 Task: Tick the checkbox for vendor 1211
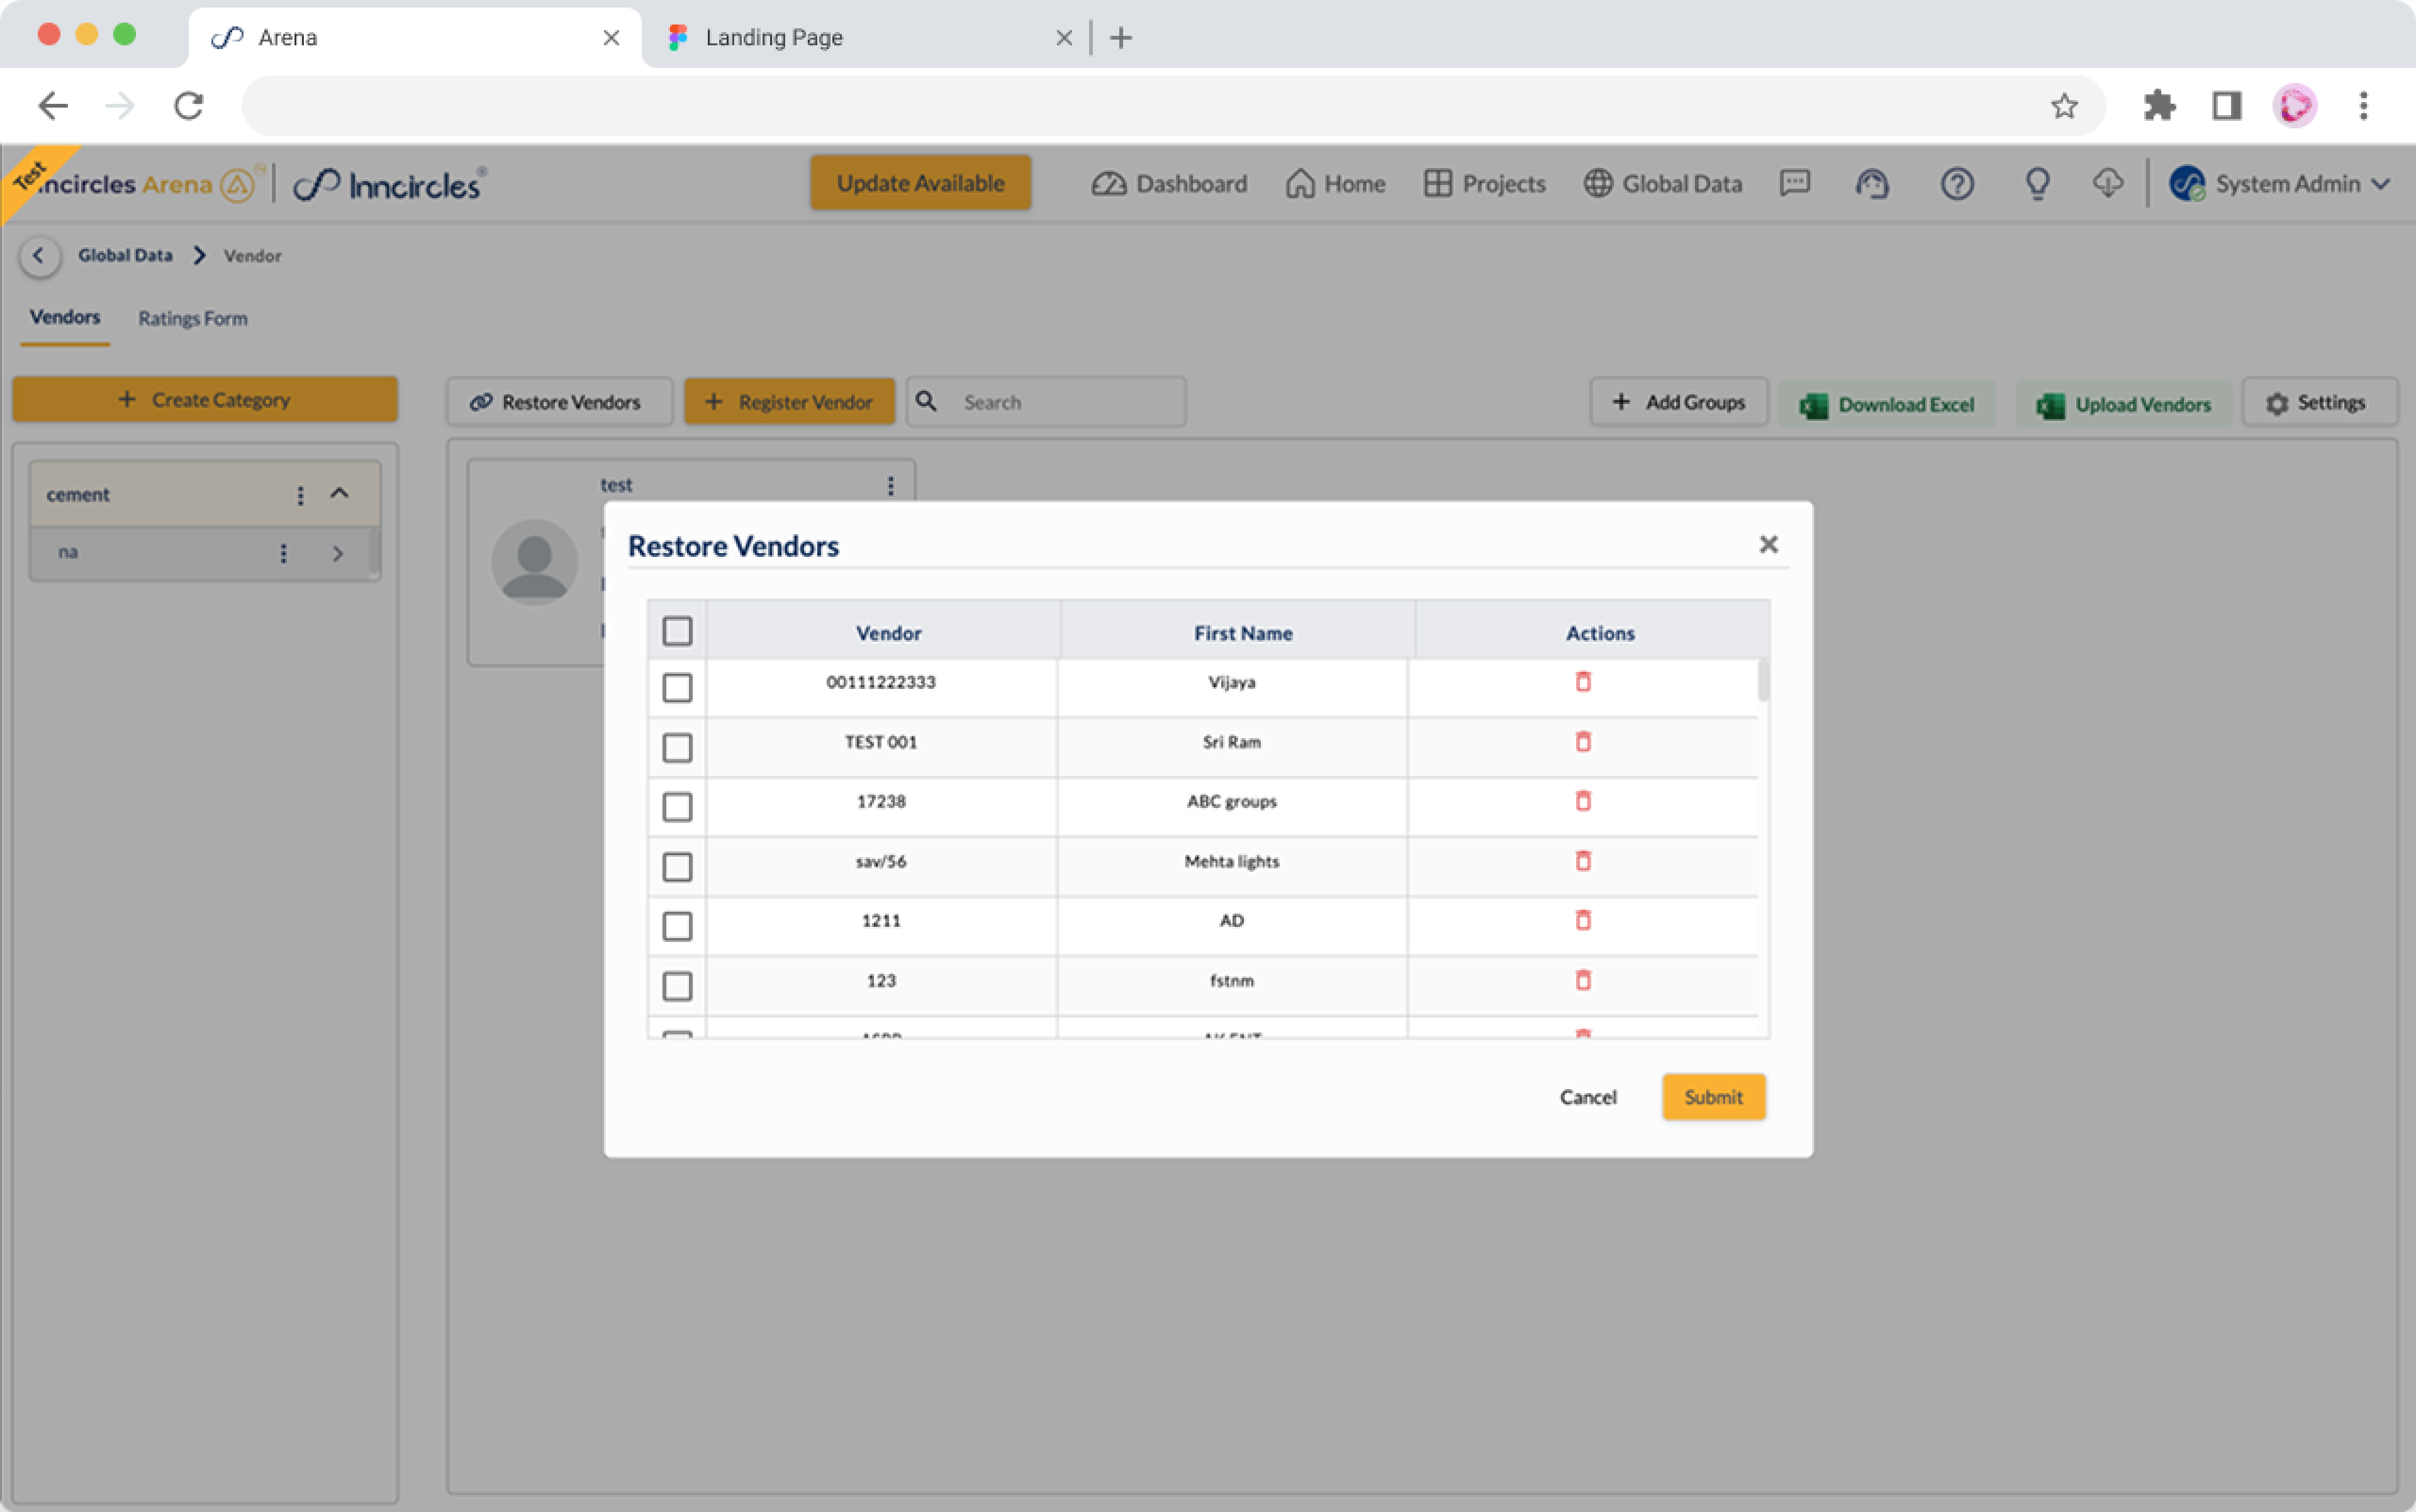pos(677,926)
